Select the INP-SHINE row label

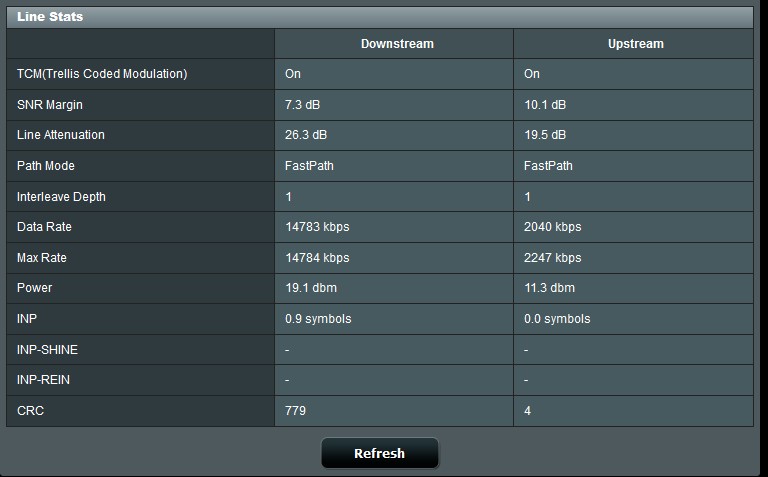[47, 350]
